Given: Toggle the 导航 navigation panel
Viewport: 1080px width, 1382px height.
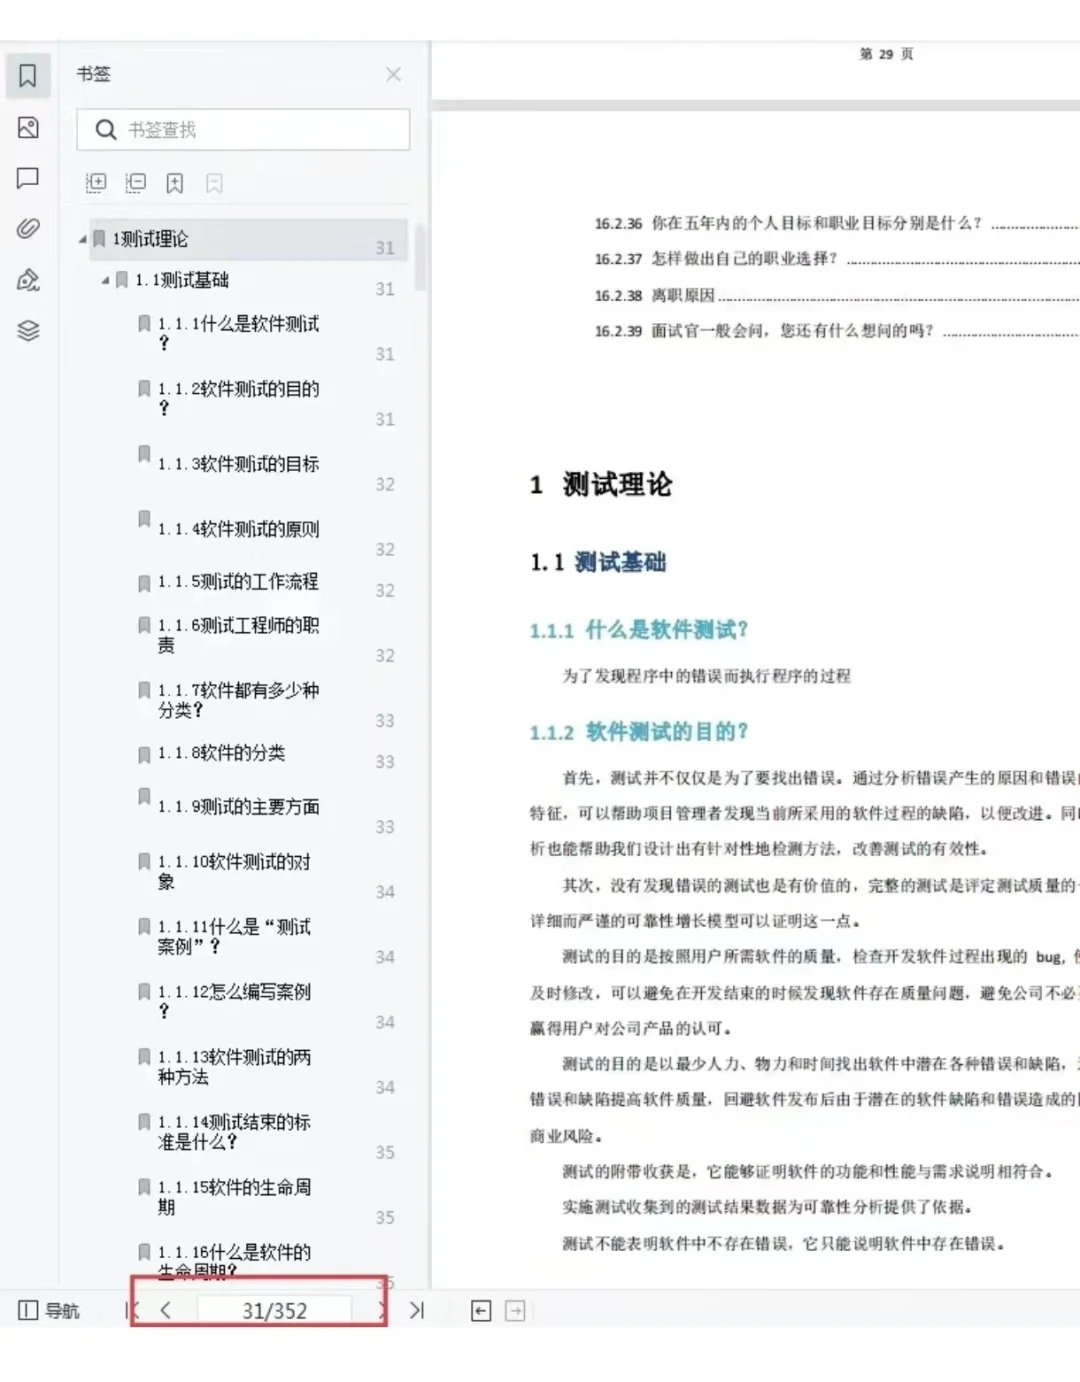Looking at the screenshot, I should point(47,1310).
